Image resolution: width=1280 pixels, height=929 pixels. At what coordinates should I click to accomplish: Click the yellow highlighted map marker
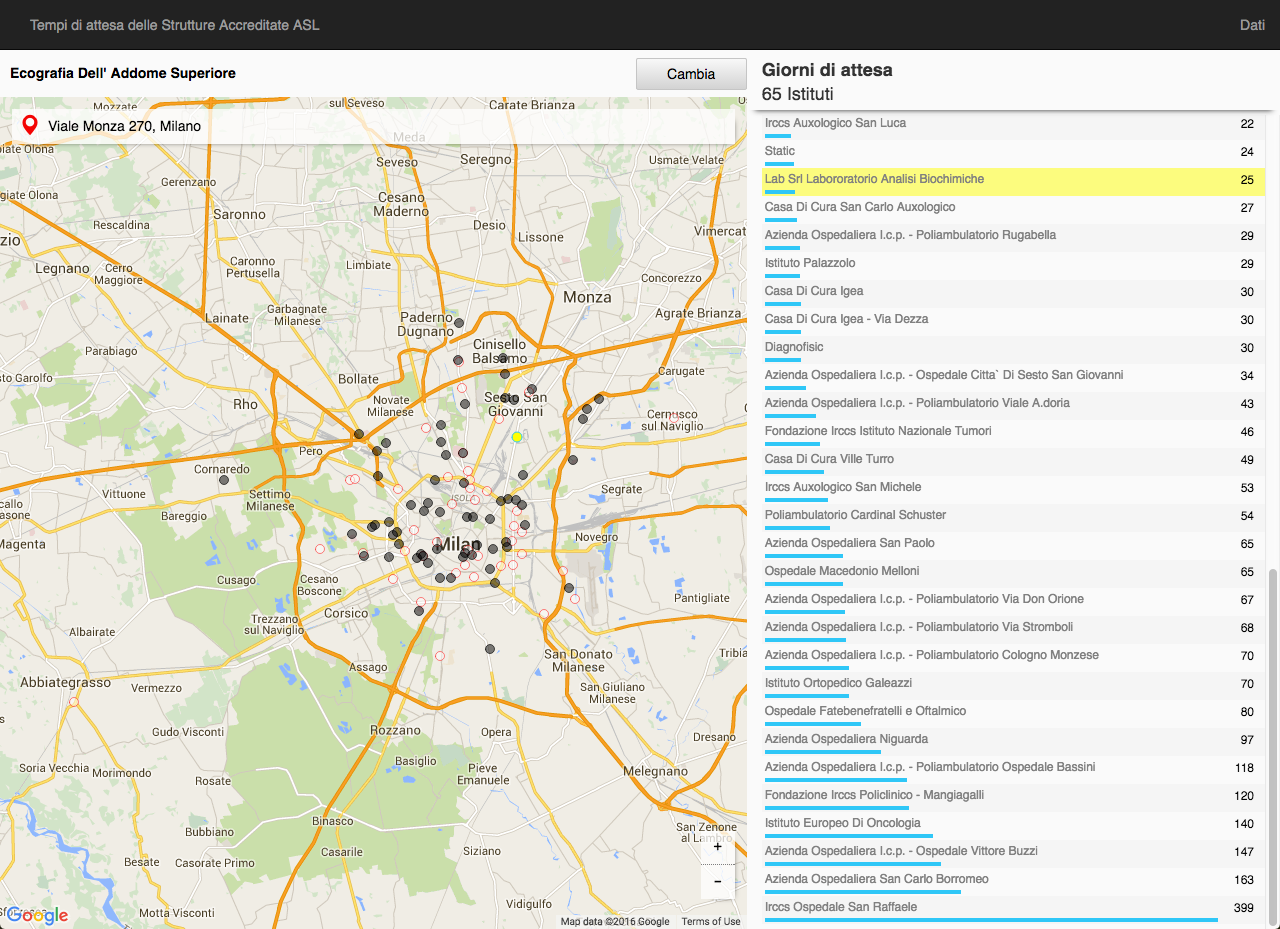(x=517, y=437)
